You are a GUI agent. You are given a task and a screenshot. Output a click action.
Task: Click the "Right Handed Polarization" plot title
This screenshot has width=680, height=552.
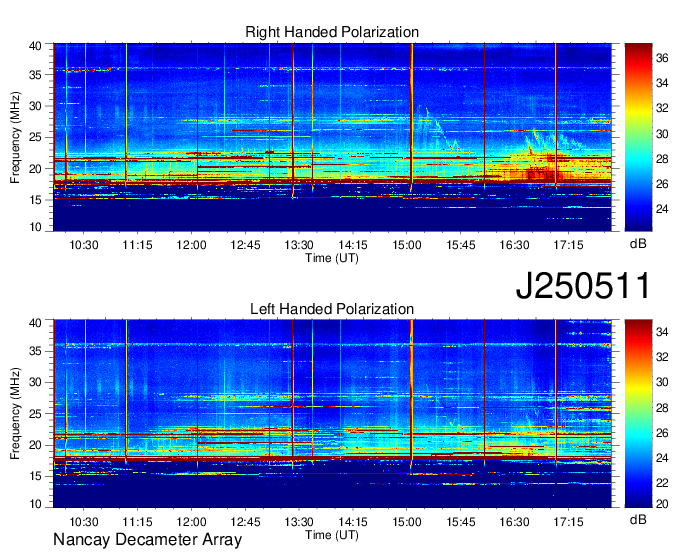(x=332, y=32)
